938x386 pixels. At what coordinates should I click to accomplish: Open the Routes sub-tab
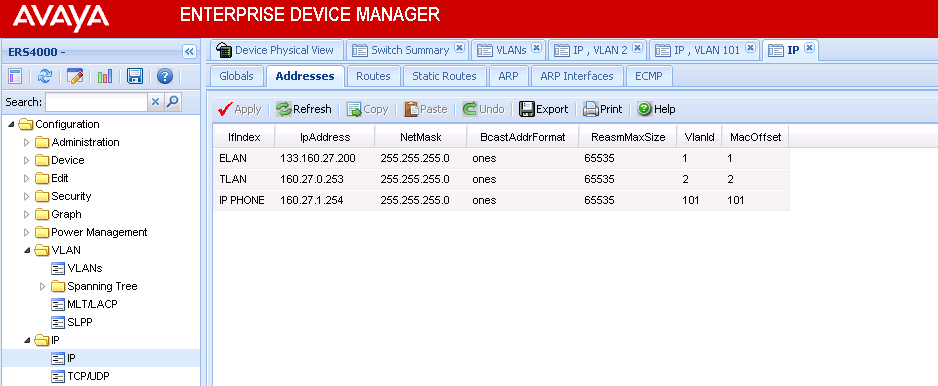click(x=373, y=77)
